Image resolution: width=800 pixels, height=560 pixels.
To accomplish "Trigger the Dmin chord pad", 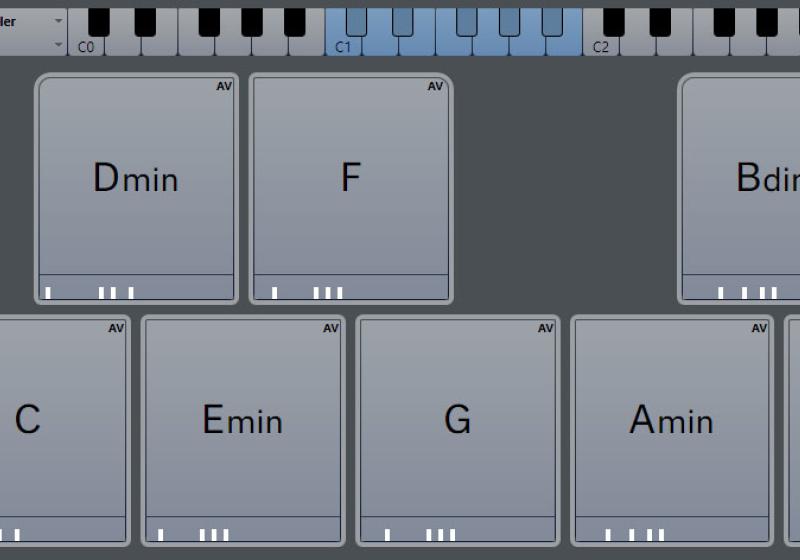I will [x=136, y=176].
